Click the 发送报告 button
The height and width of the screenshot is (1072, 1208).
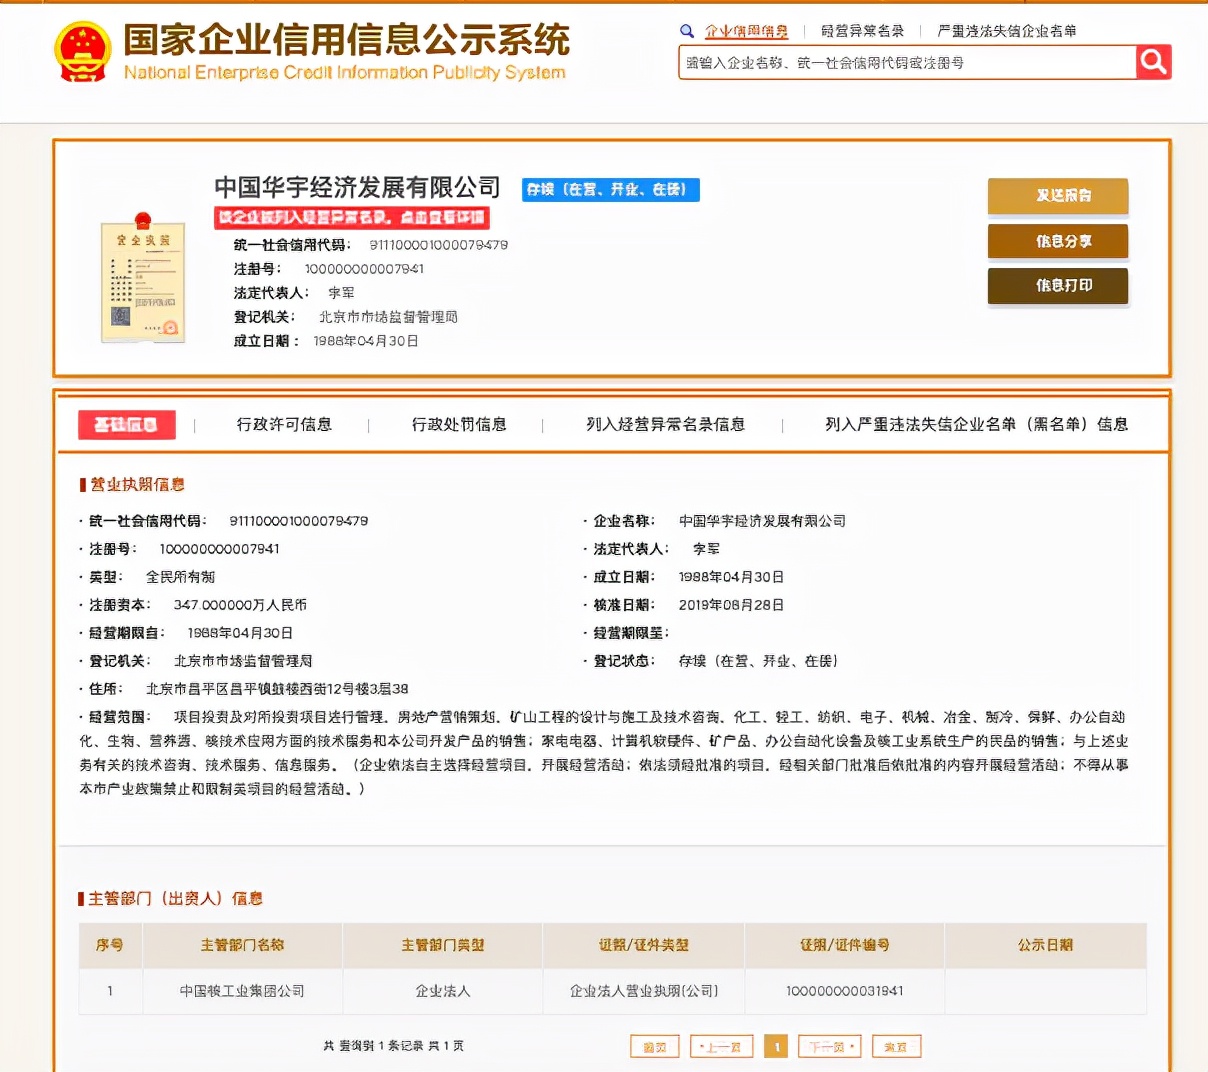[x=1057, y=196]
